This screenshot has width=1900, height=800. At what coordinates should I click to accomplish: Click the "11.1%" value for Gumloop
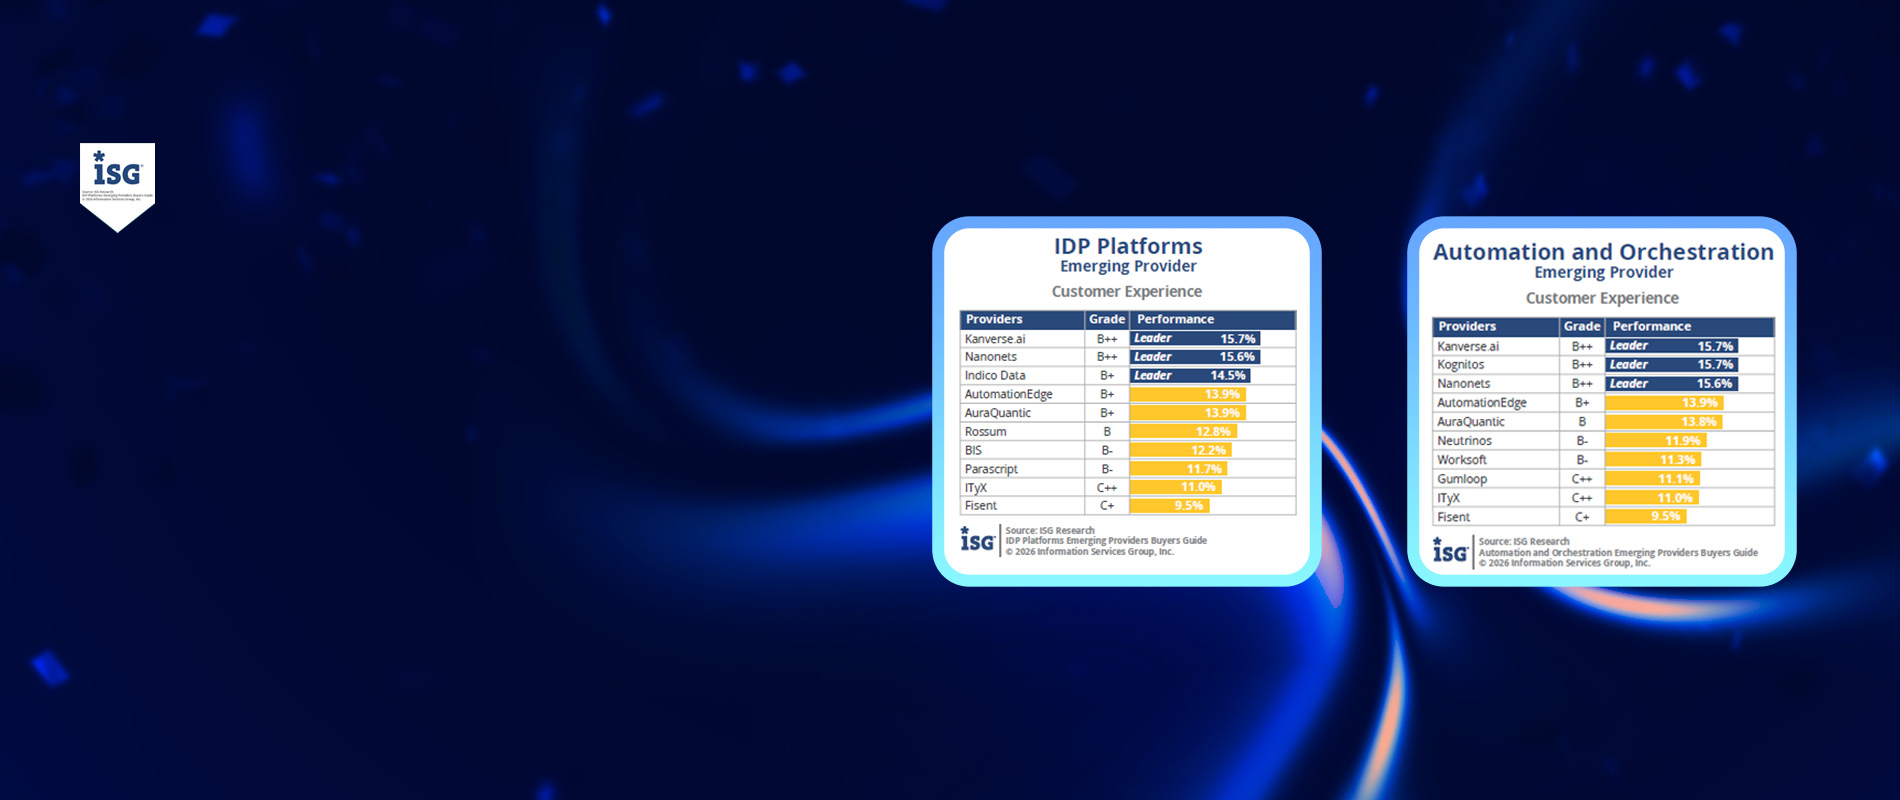coord(1676,479)
